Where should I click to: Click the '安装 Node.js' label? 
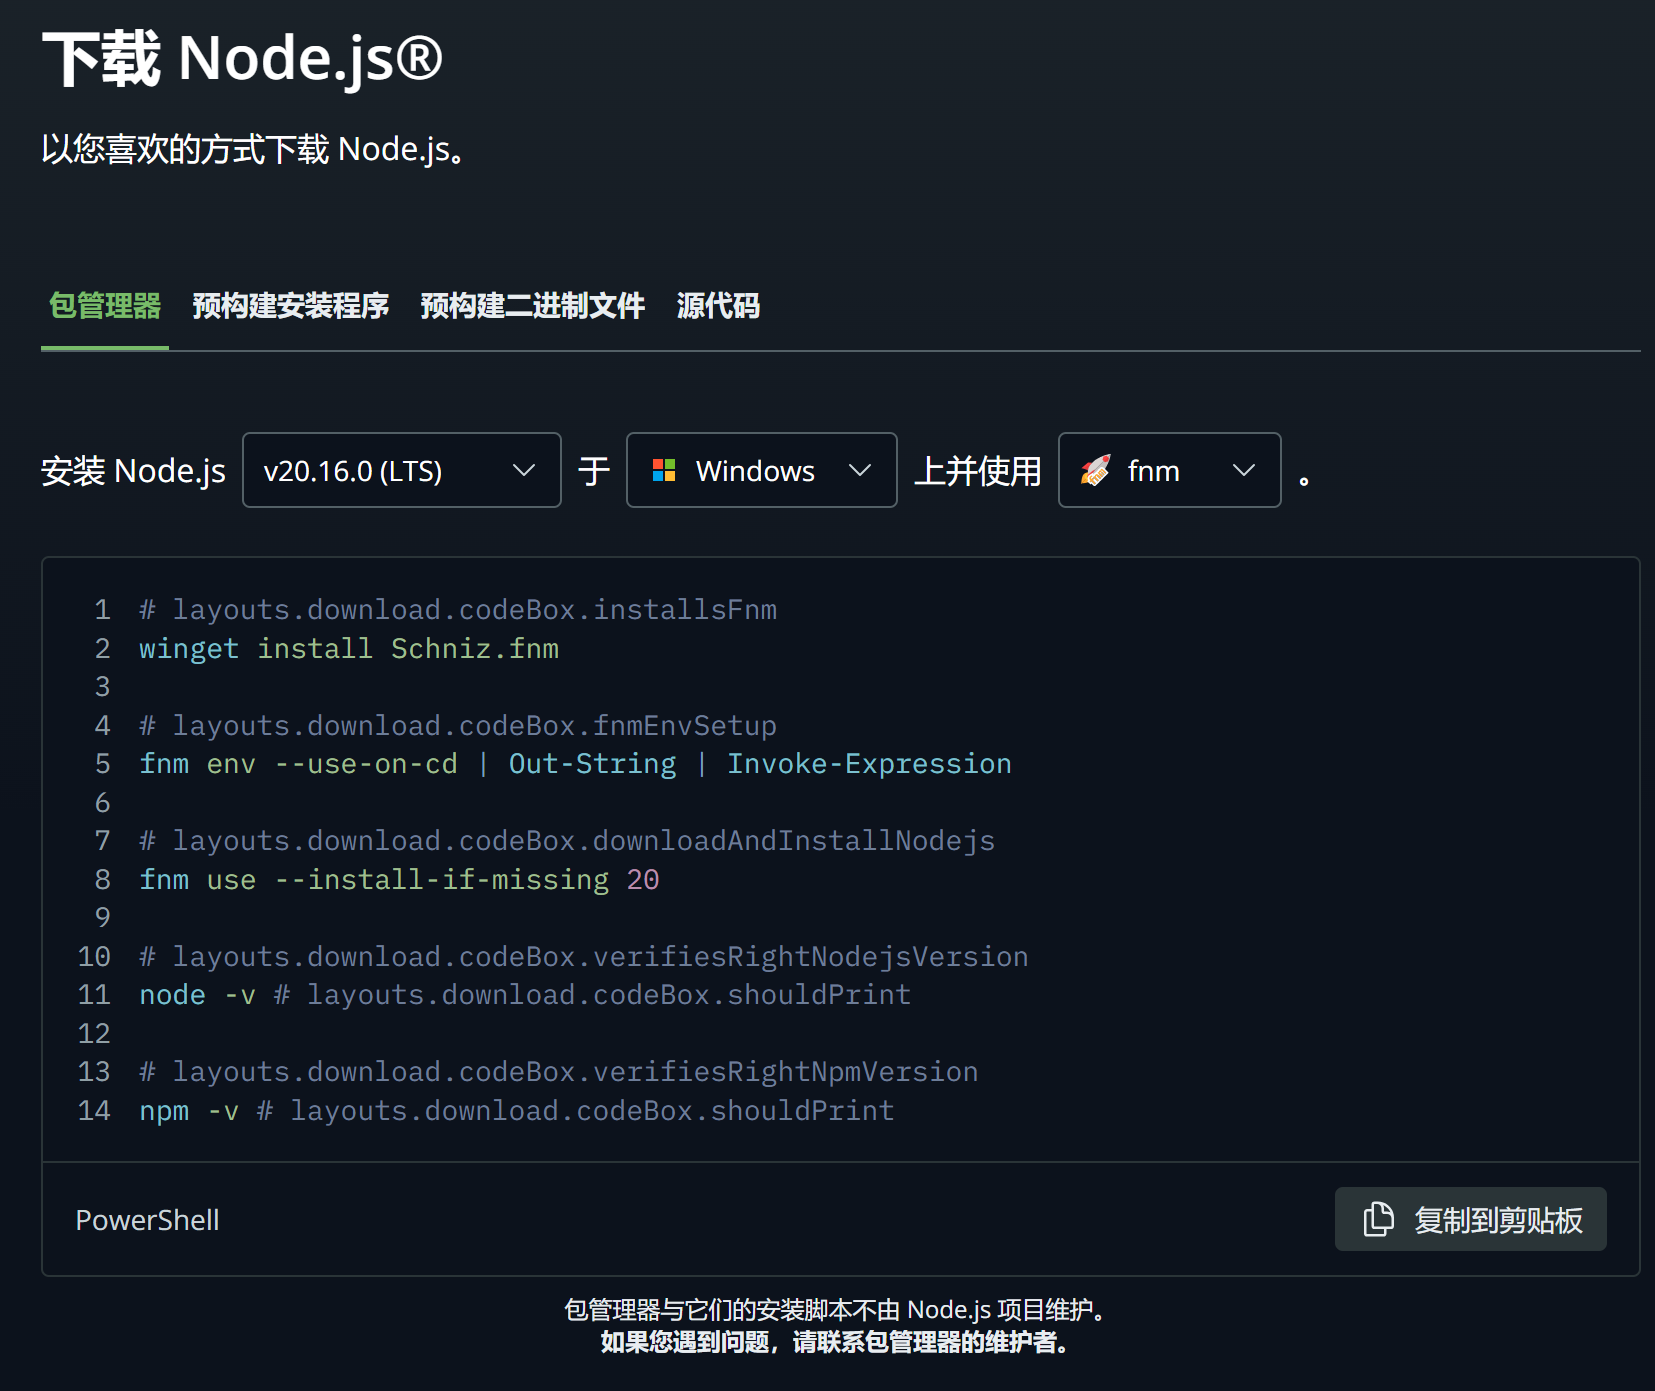pos(133,470)
